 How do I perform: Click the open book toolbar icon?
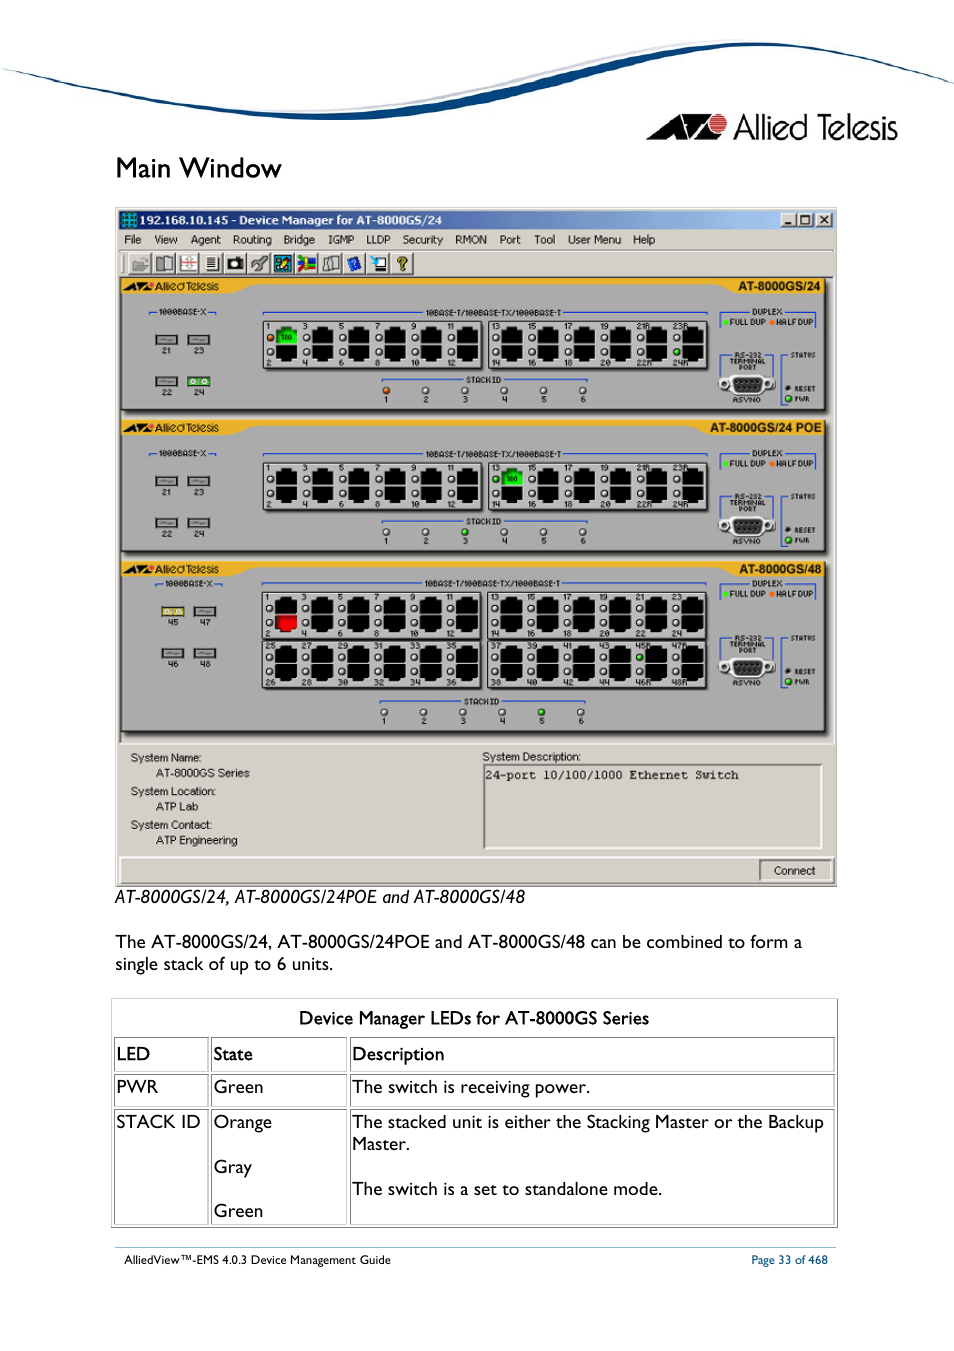pyautogui.click(x=164, y=264)
